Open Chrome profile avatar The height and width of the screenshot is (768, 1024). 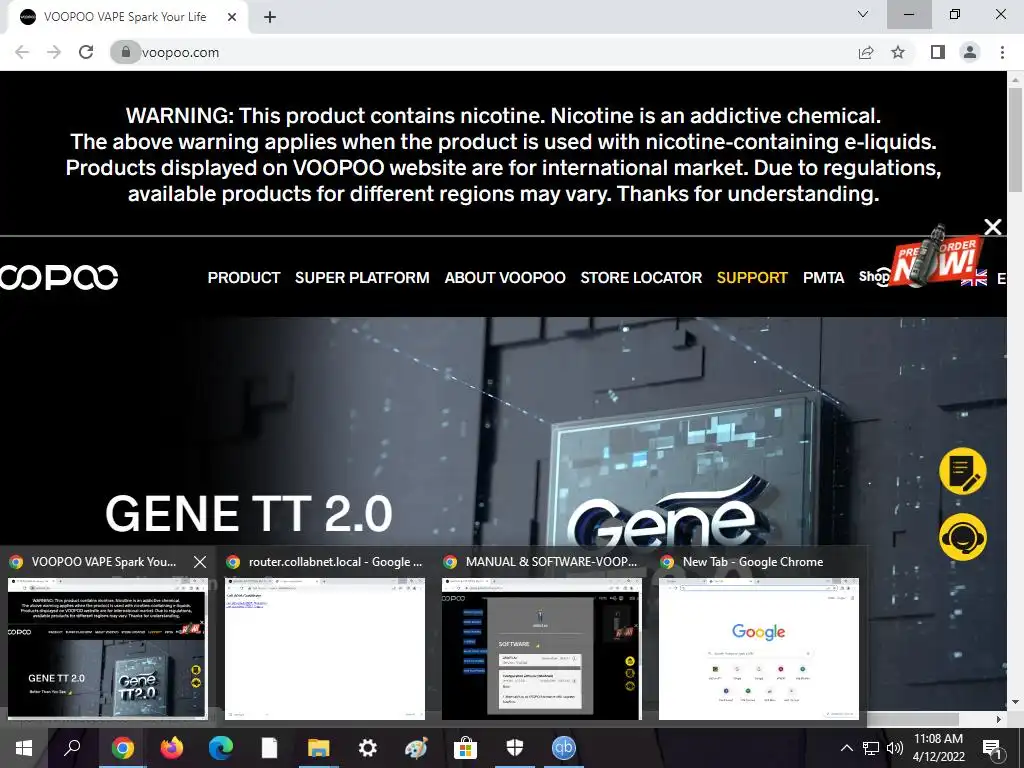[x=970, y=52]
